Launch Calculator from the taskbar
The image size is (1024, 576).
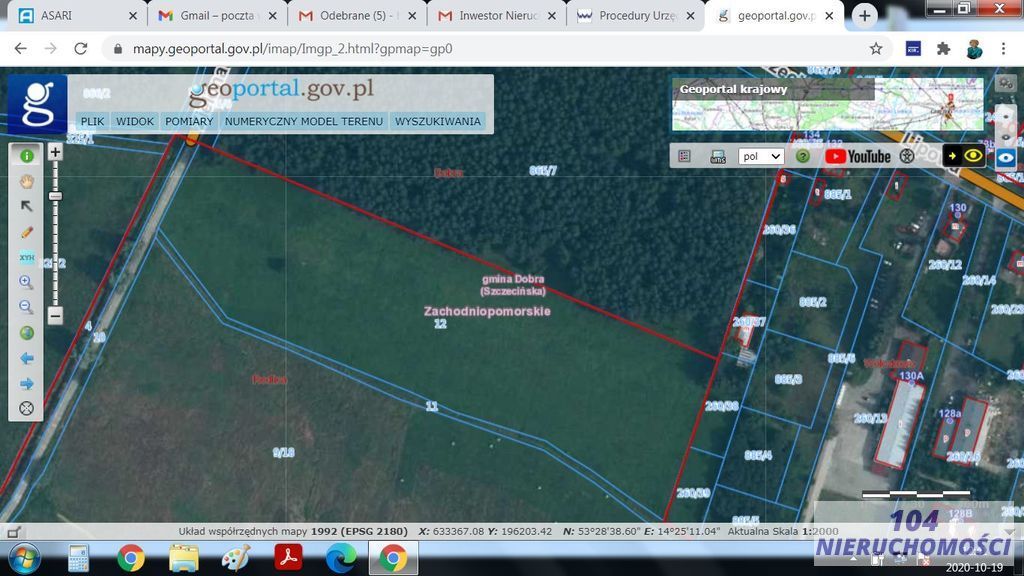tap(78, 558)
